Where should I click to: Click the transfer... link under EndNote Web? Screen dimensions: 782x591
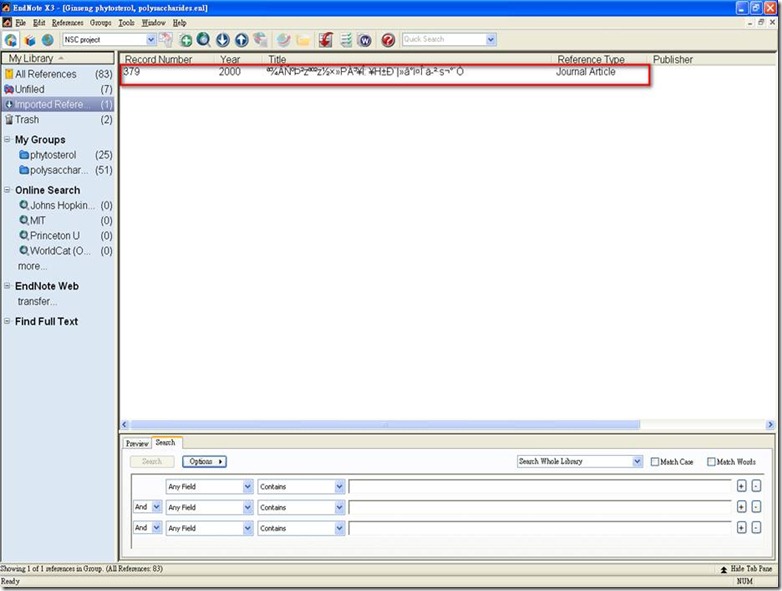coord(37,301)
